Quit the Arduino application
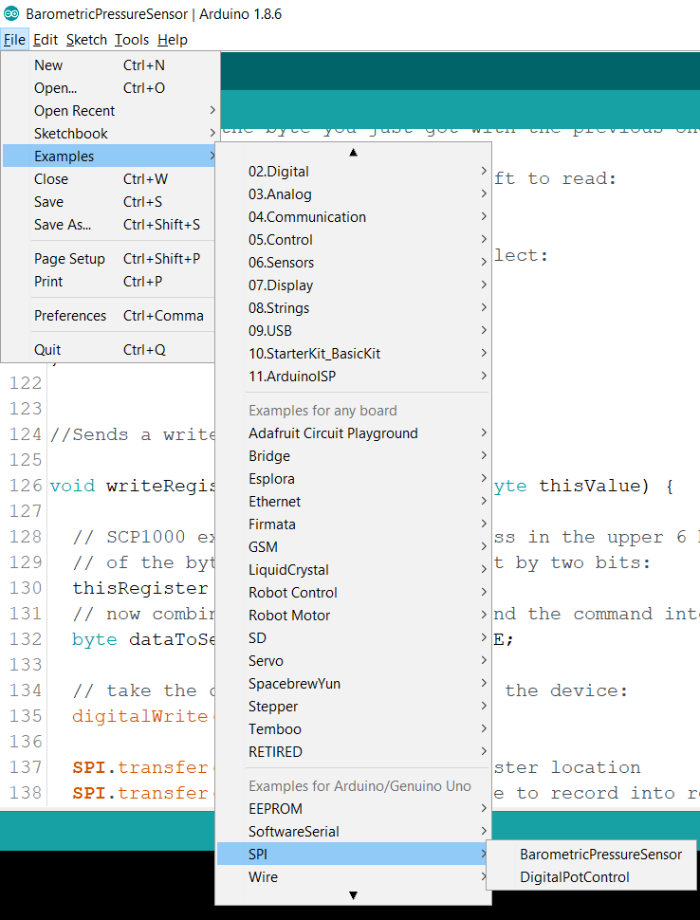This screenshot has height=920, width=700. pyautogui.click(x=47, y=350)
